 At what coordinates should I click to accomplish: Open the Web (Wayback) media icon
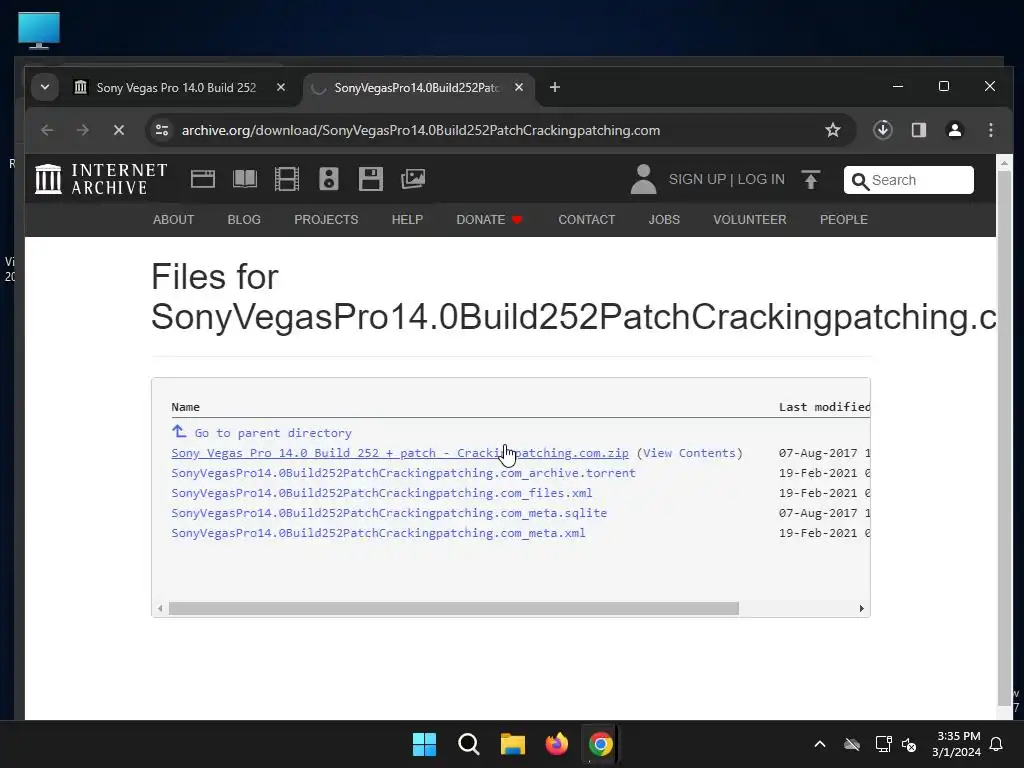(202, 179)
